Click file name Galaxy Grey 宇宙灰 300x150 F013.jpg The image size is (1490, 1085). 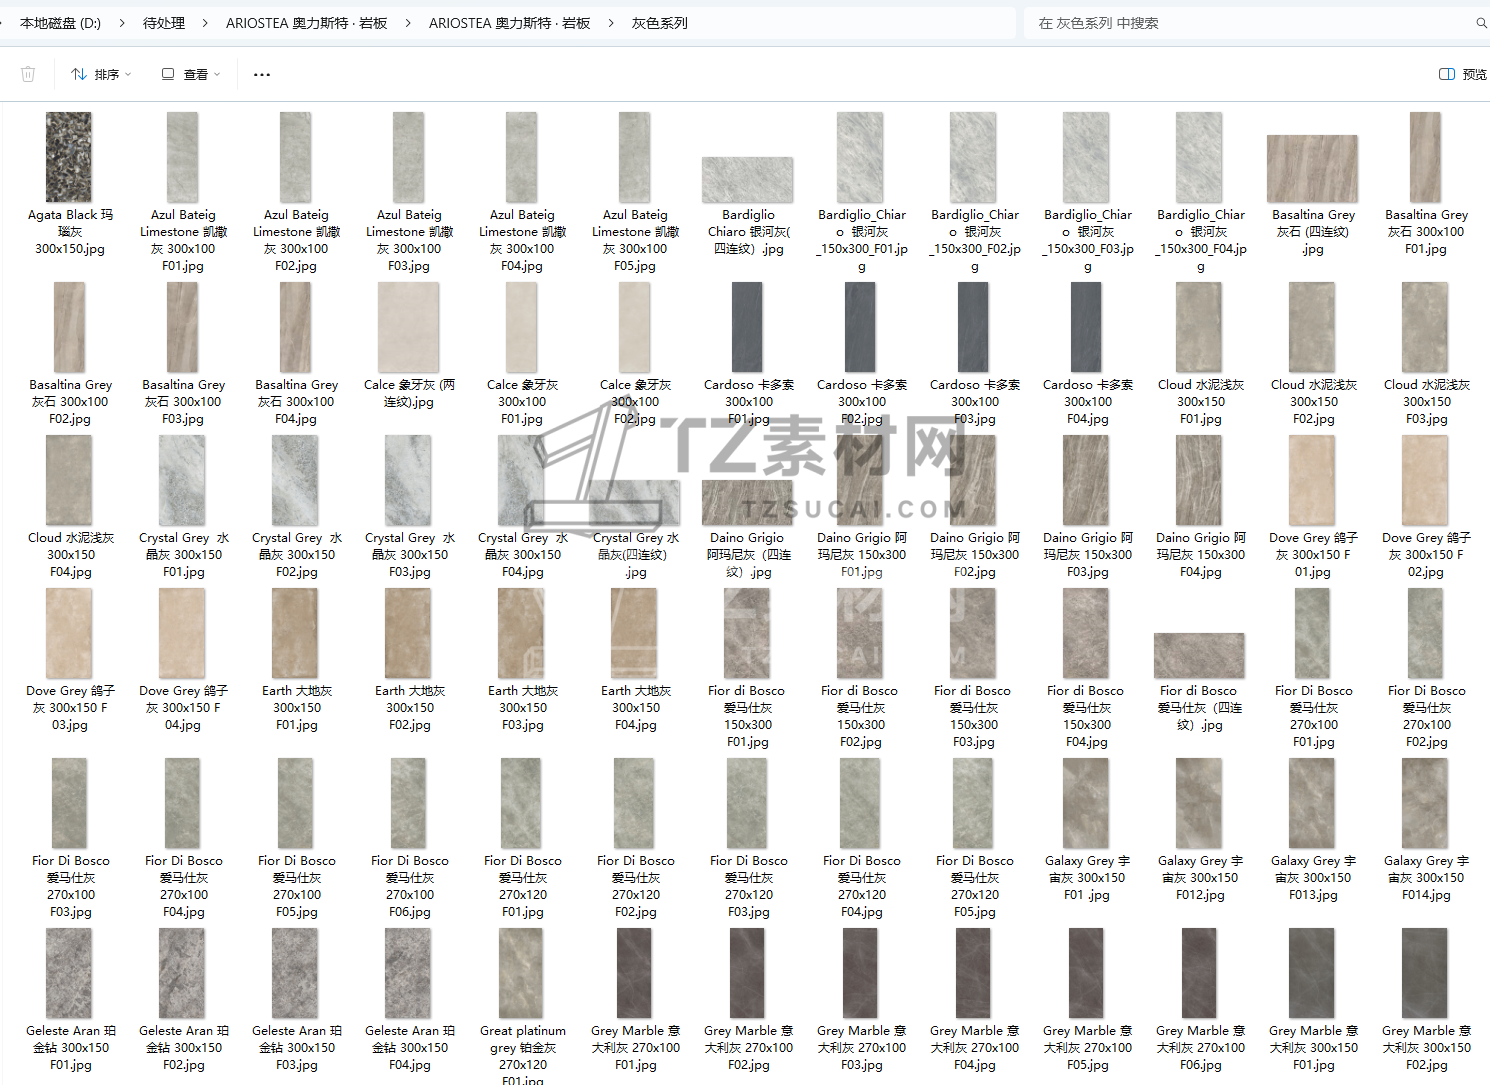(x=1313, y=878)
